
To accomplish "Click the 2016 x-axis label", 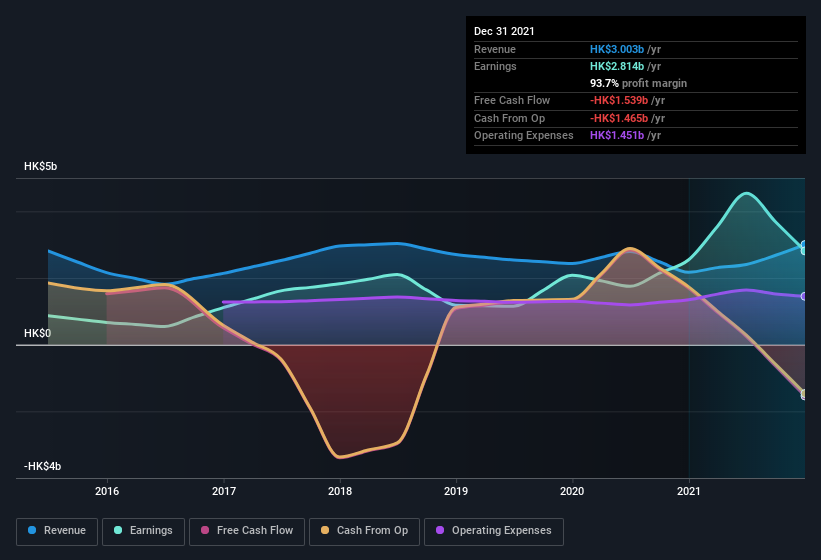I will point(107,491).
